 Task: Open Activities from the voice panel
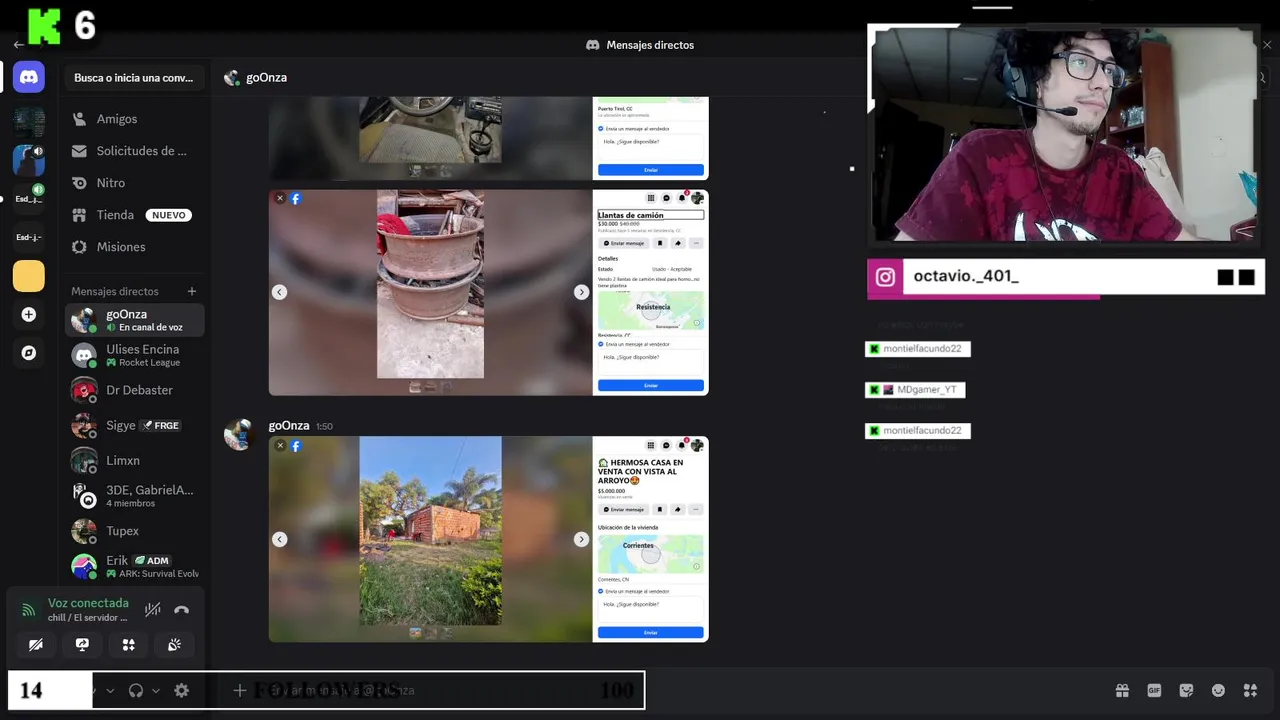(128, 645)
